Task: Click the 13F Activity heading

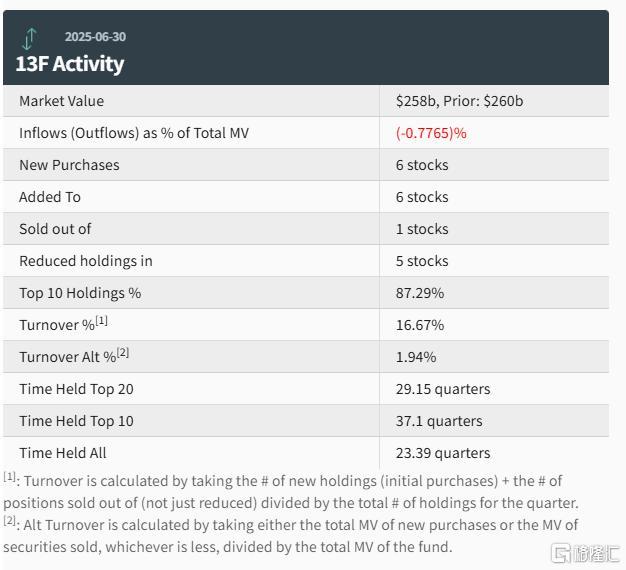Action: (70, 64)
